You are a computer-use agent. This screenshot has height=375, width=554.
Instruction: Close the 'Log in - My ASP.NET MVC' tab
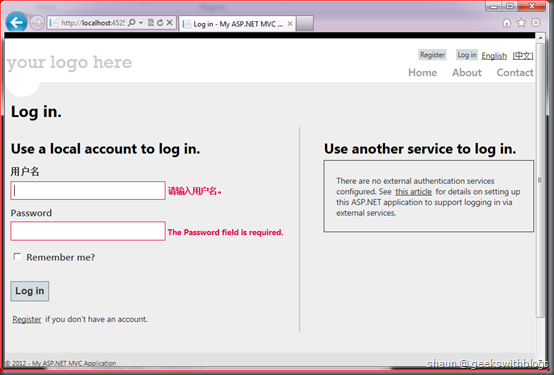(290, 24)
